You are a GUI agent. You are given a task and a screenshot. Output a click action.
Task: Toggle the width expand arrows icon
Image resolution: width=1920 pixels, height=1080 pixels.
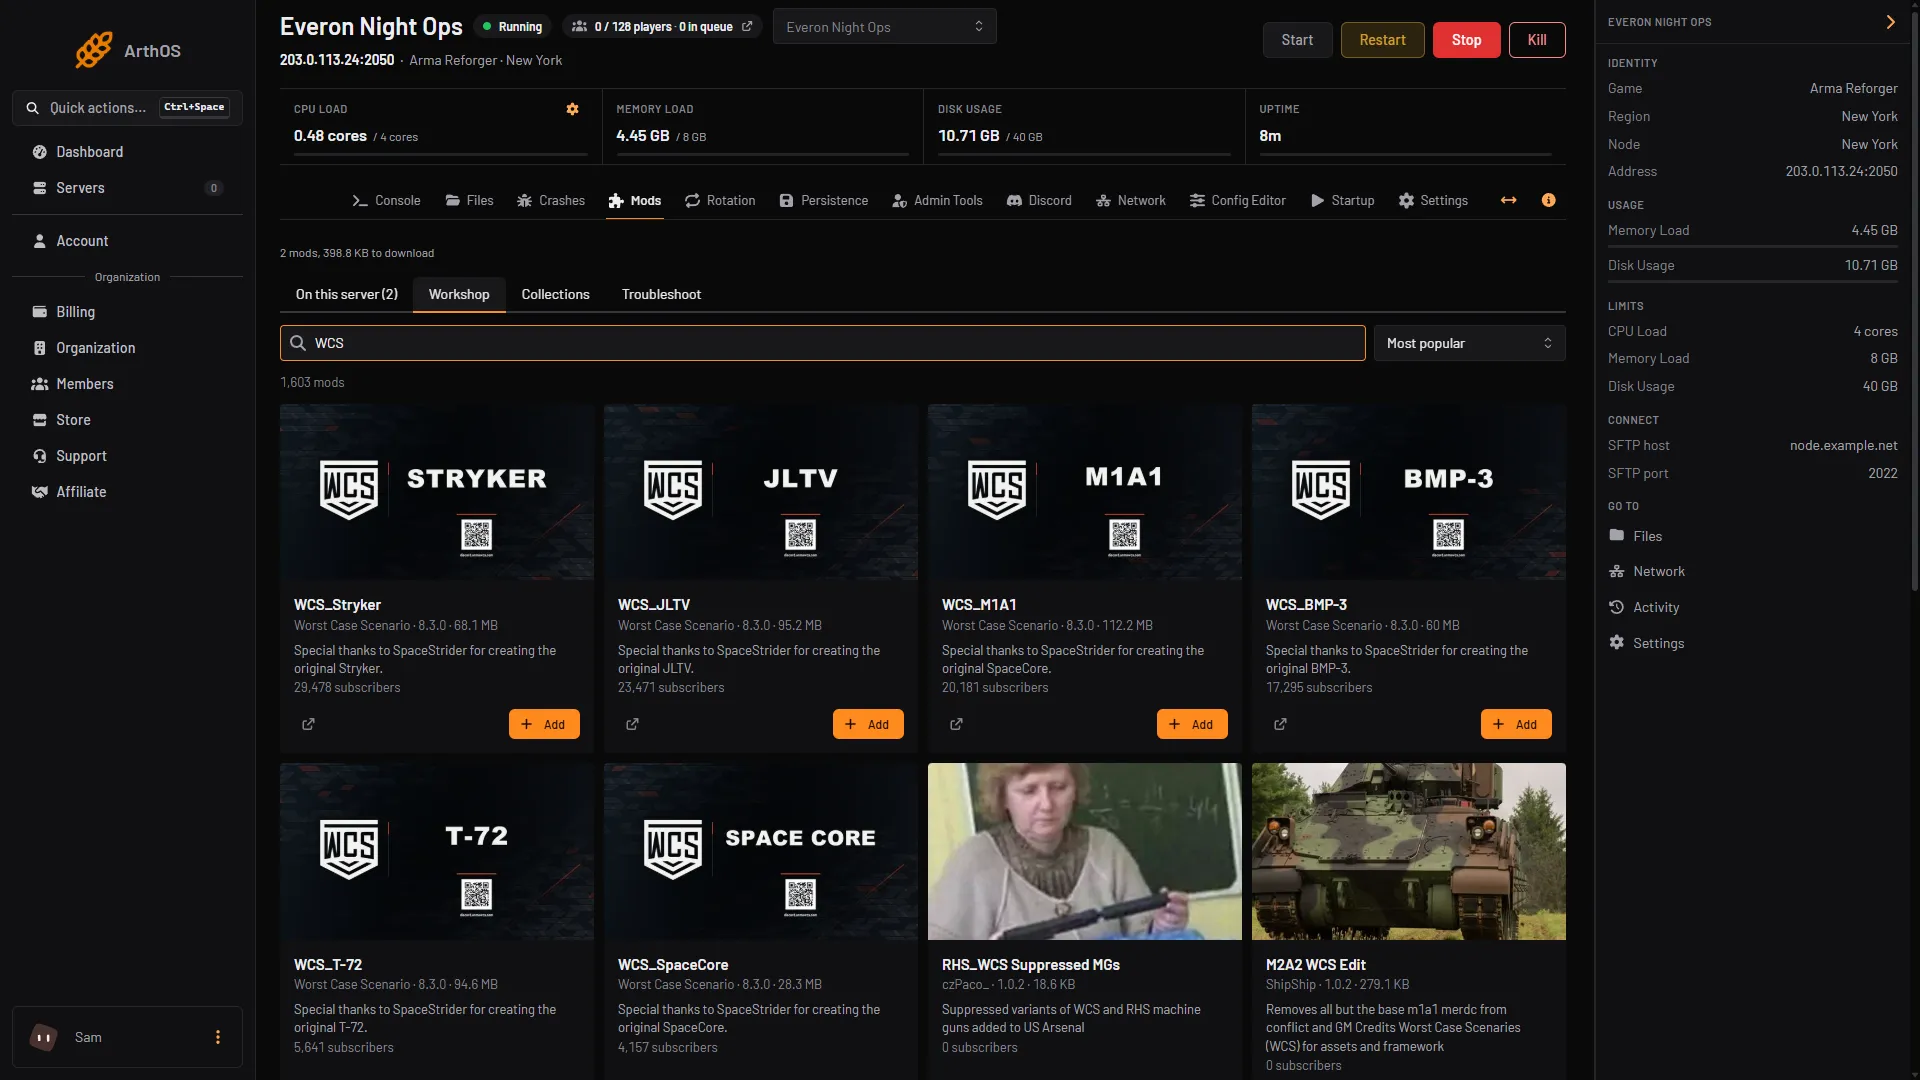(1508, 200)
